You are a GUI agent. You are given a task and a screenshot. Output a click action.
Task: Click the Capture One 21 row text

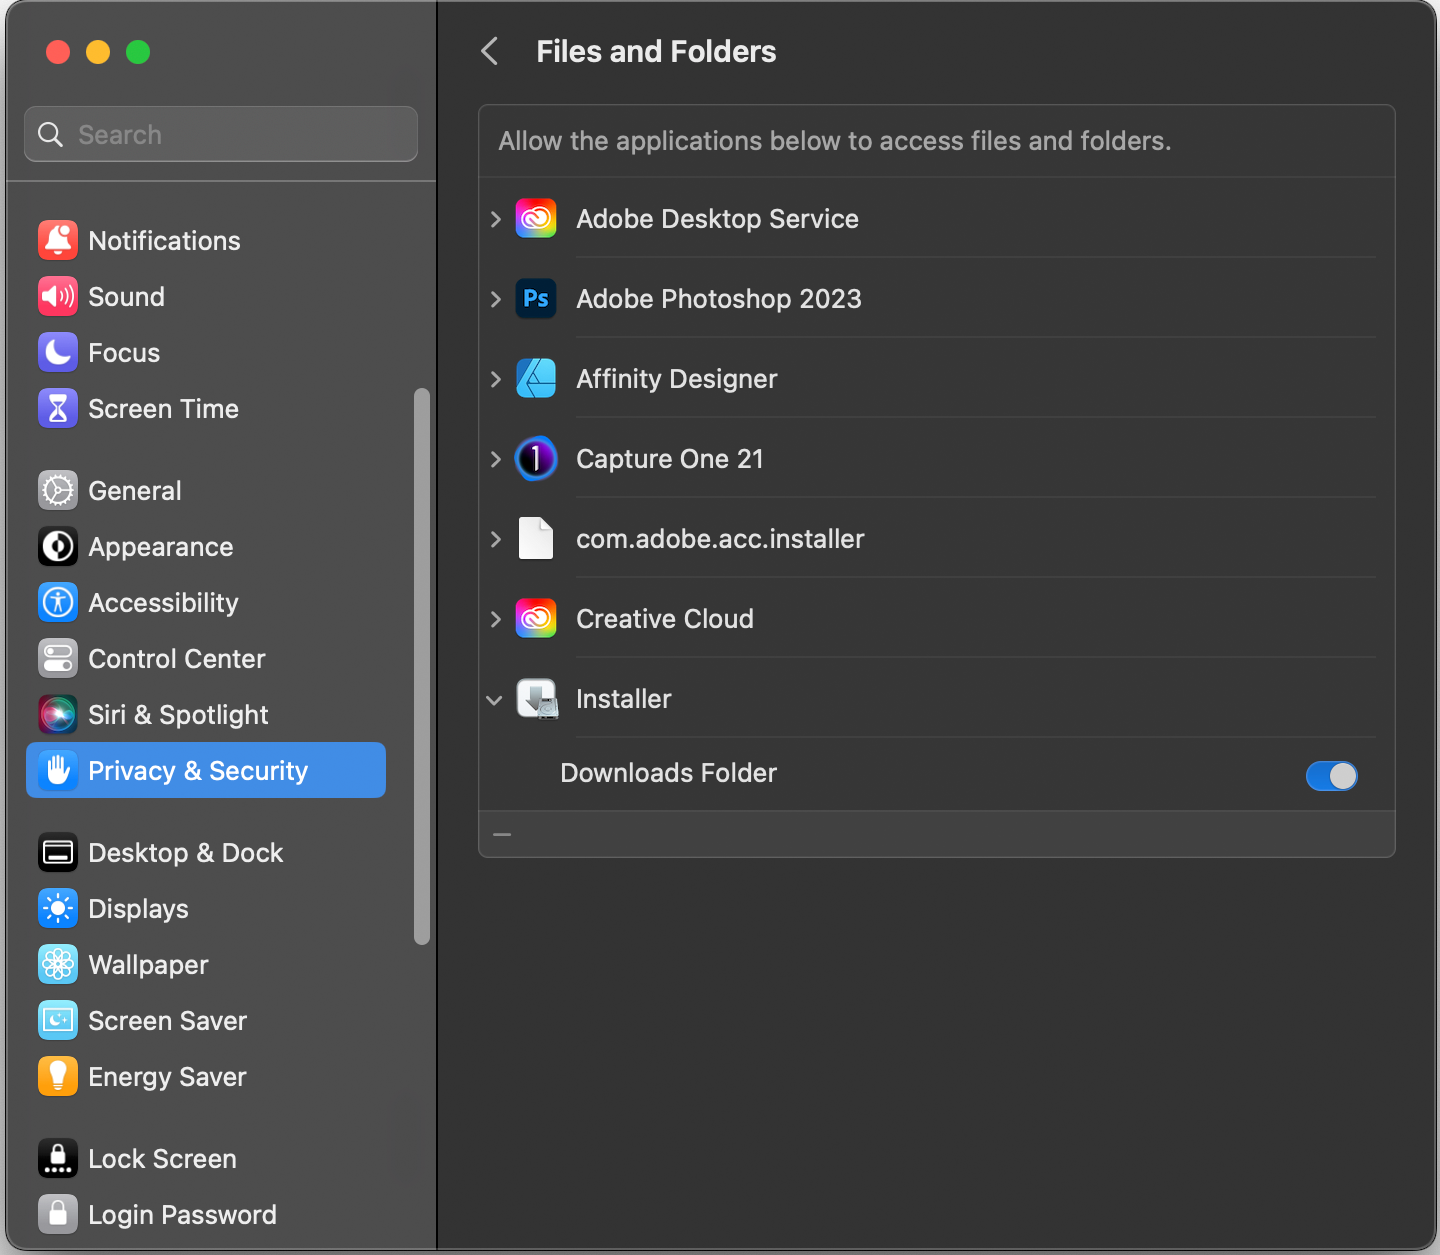pyautogui.click(x=670, y=459)
